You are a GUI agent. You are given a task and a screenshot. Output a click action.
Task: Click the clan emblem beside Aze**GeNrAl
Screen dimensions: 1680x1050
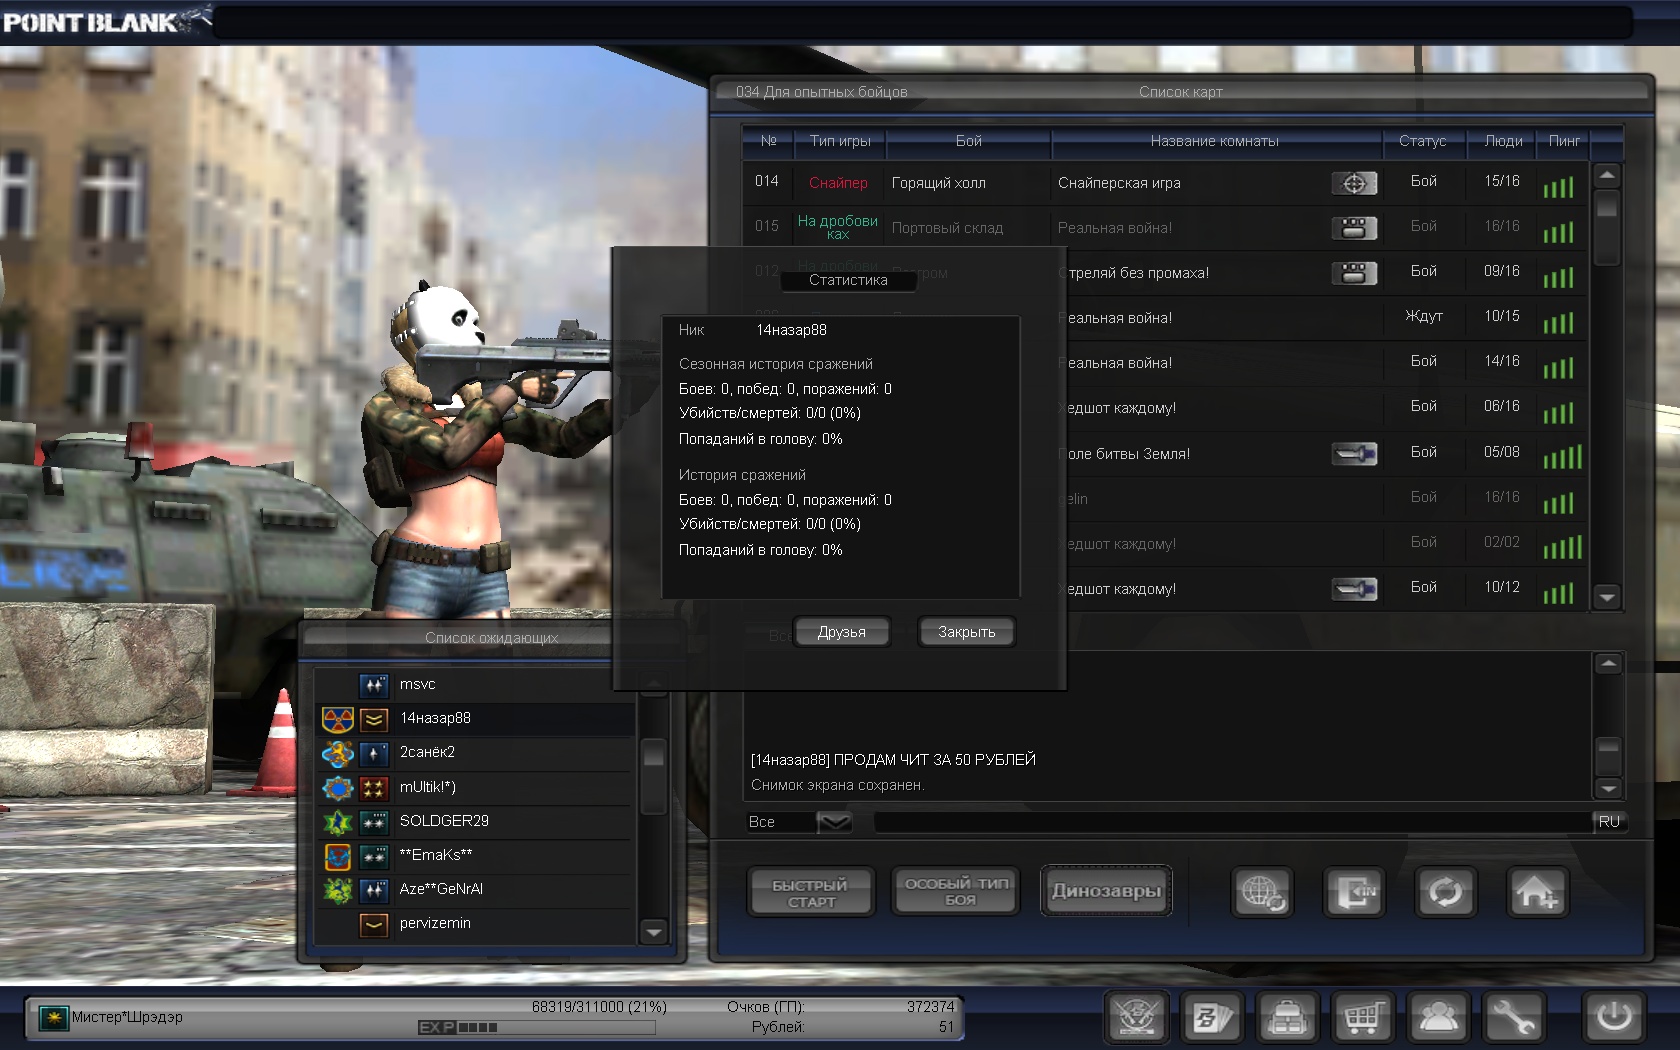point(338,890)
